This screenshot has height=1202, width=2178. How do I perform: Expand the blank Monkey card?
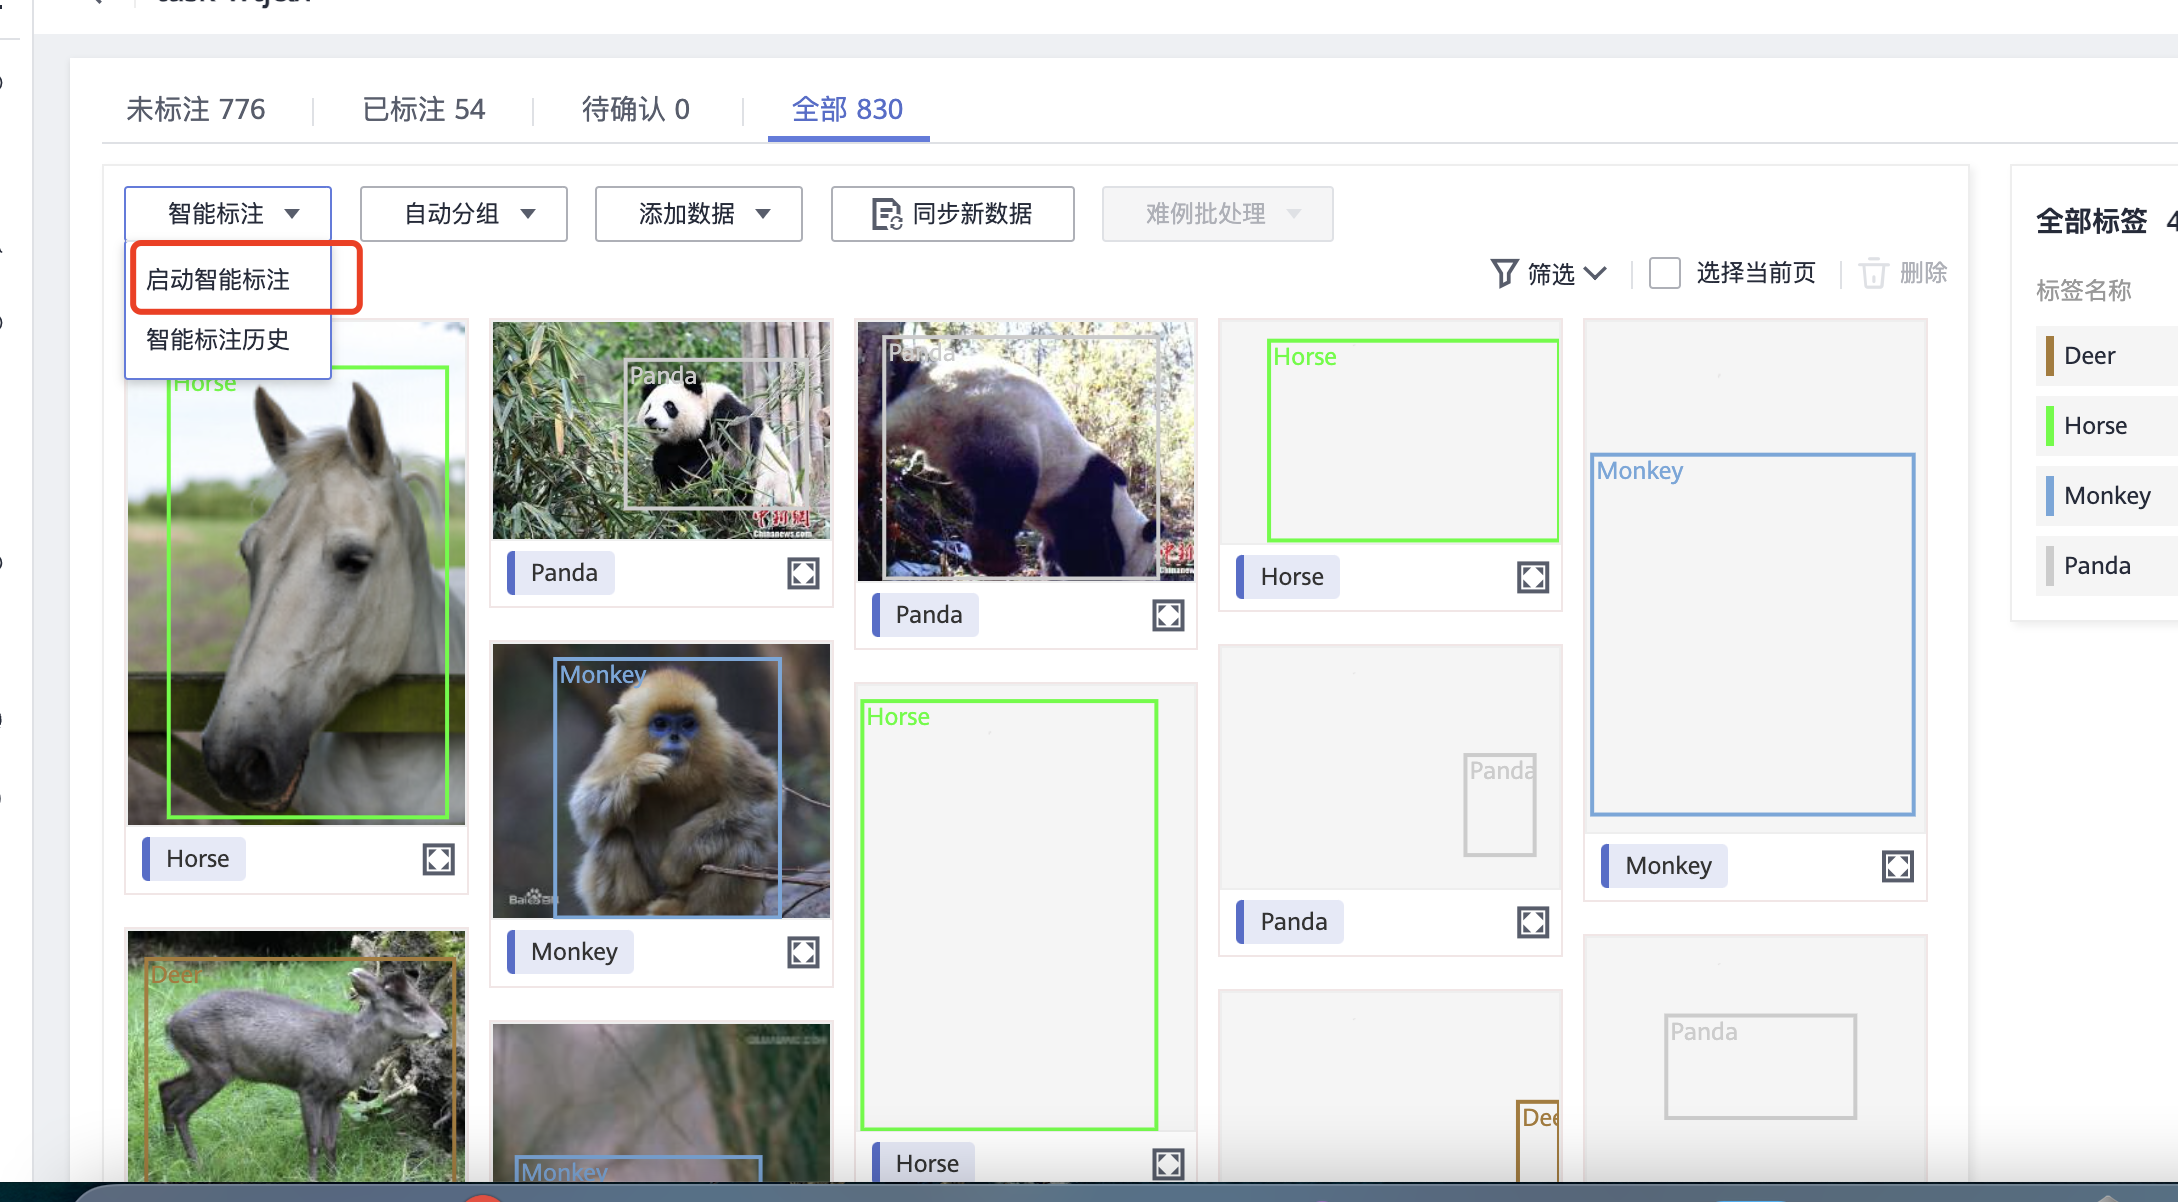(1897, 866)
